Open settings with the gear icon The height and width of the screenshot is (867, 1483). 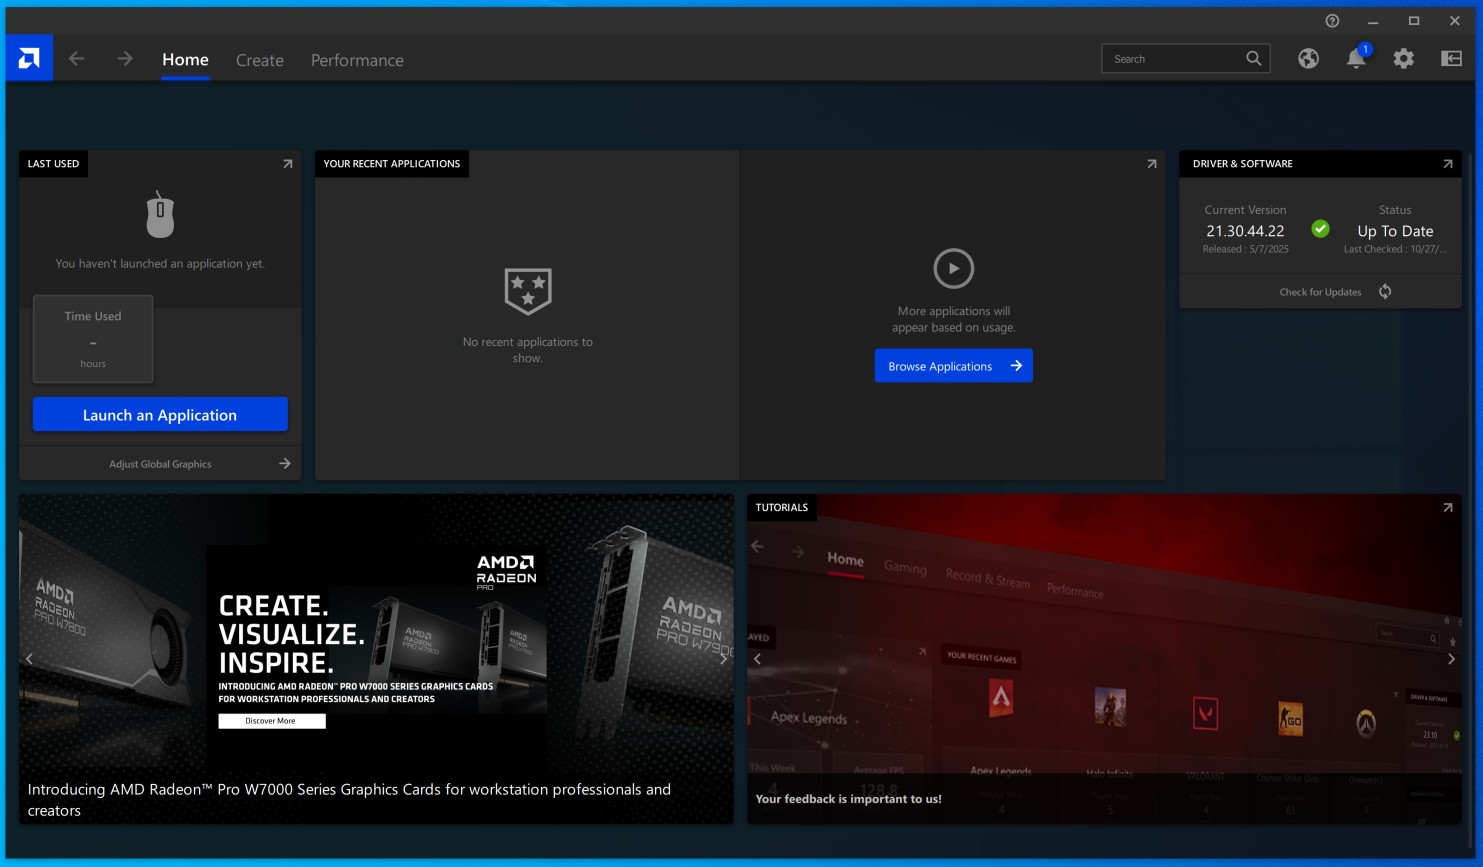[x=1403, y=59]
